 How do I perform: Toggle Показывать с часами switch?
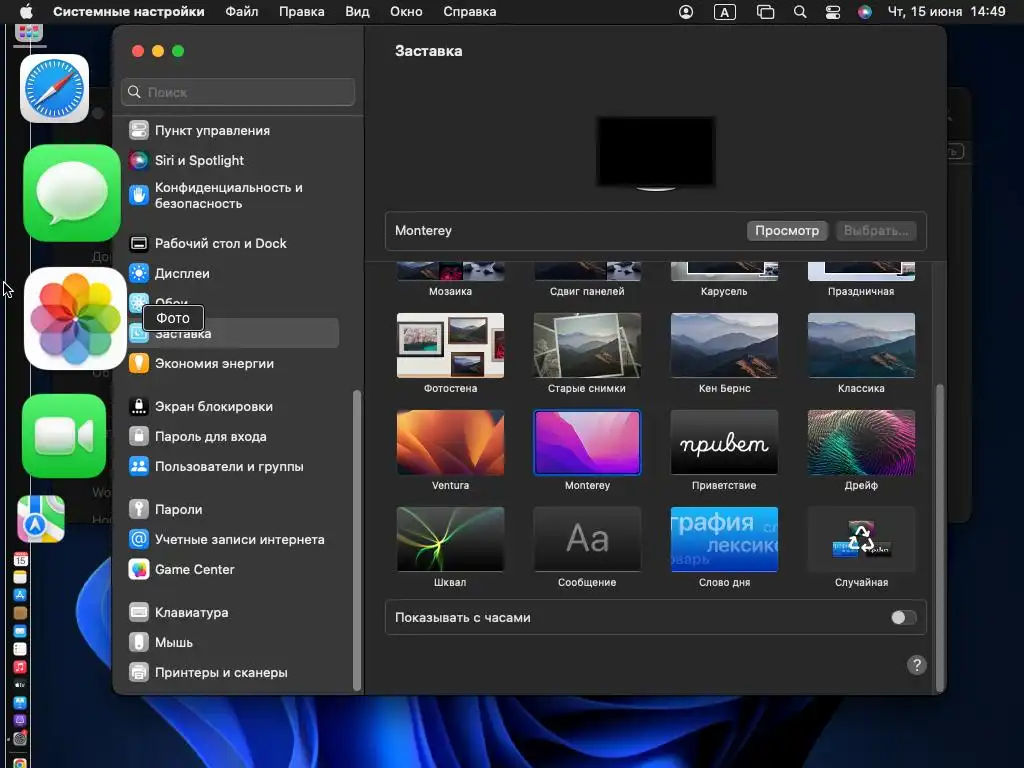[x=903, y=618]
